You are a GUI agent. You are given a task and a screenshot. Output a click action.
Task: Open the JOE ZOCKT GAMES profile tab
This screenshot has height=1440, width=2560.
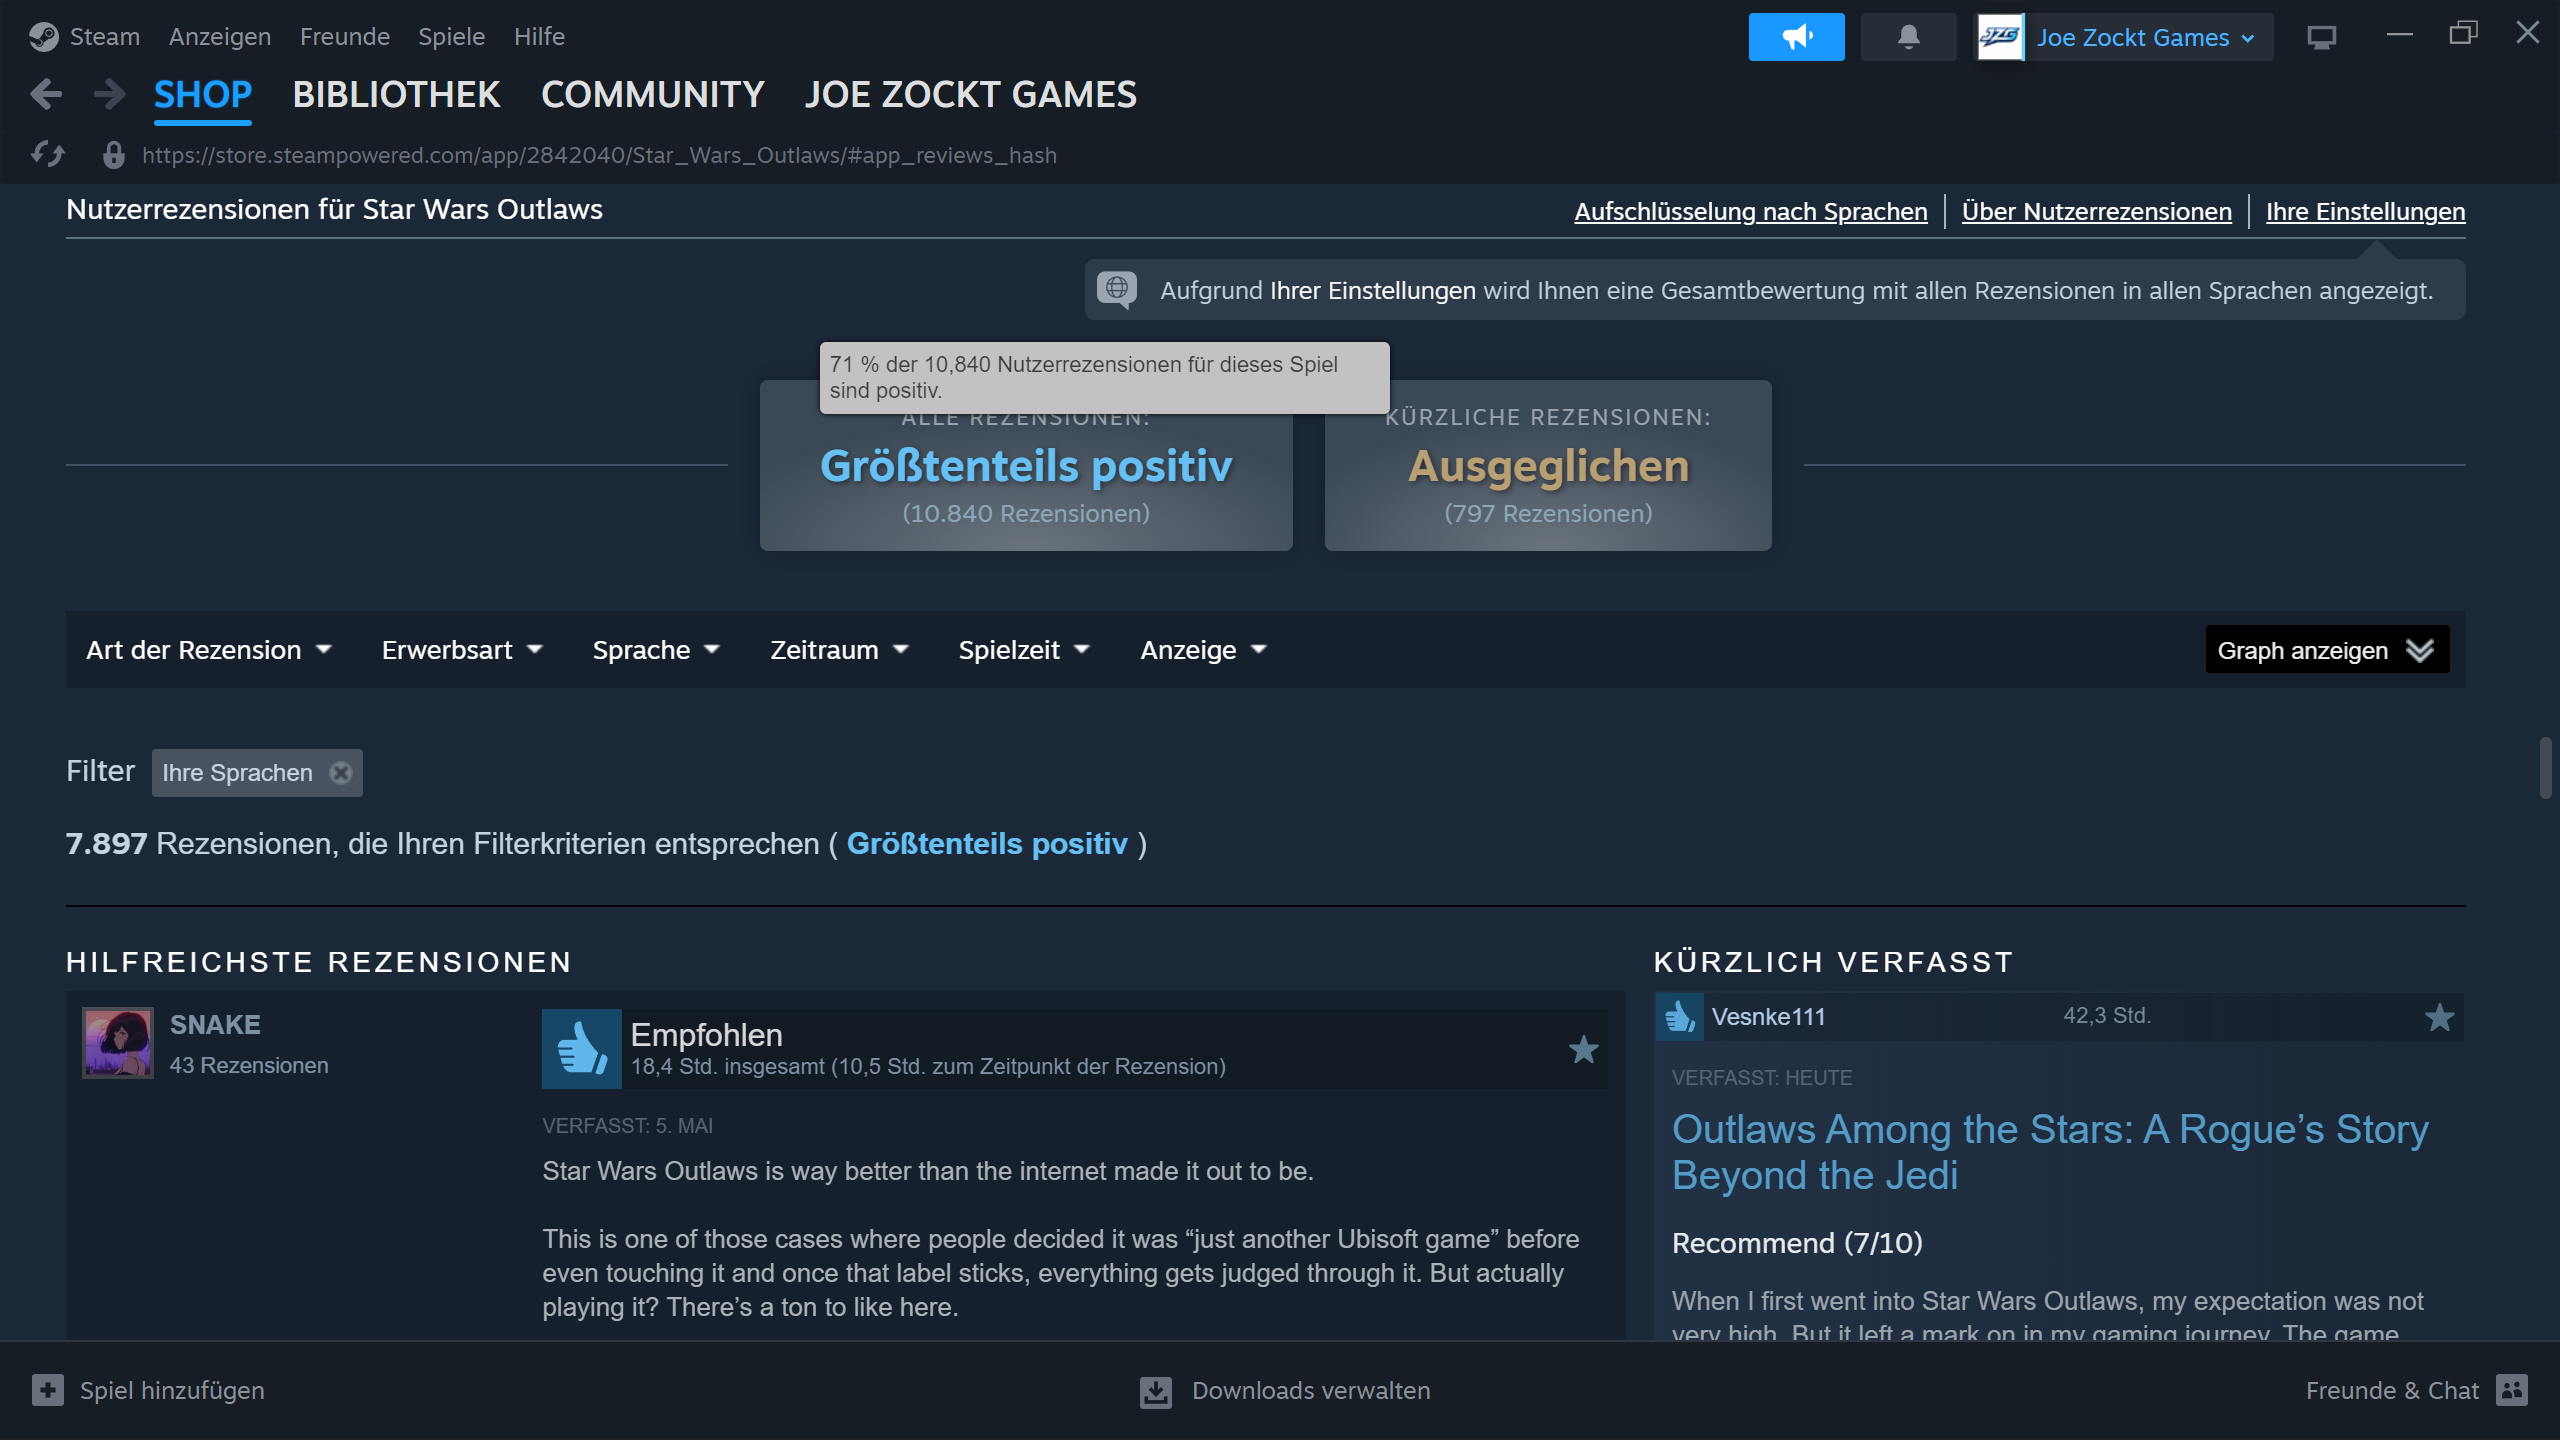point(971,95)
